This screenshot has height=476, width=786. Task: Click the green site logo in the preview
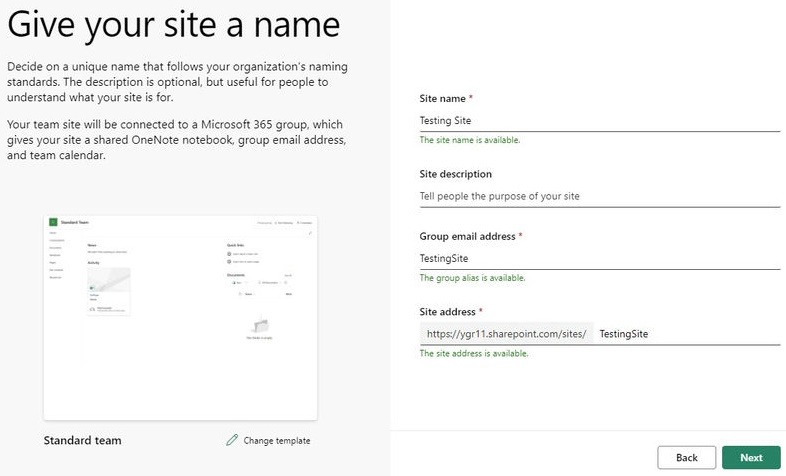pyautogui.click(x=54, y=221)
